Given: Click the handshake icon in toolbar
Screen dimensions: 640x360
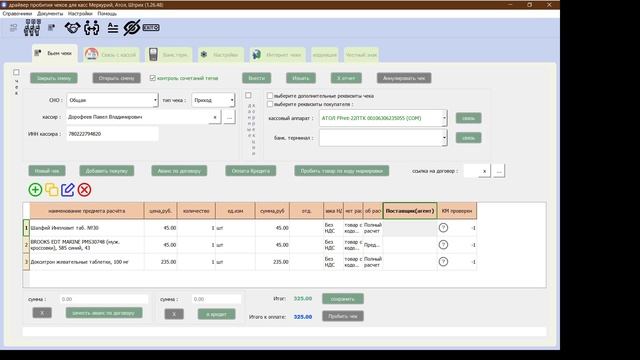Looking at the screenshot, I should [x=72, y=28].
